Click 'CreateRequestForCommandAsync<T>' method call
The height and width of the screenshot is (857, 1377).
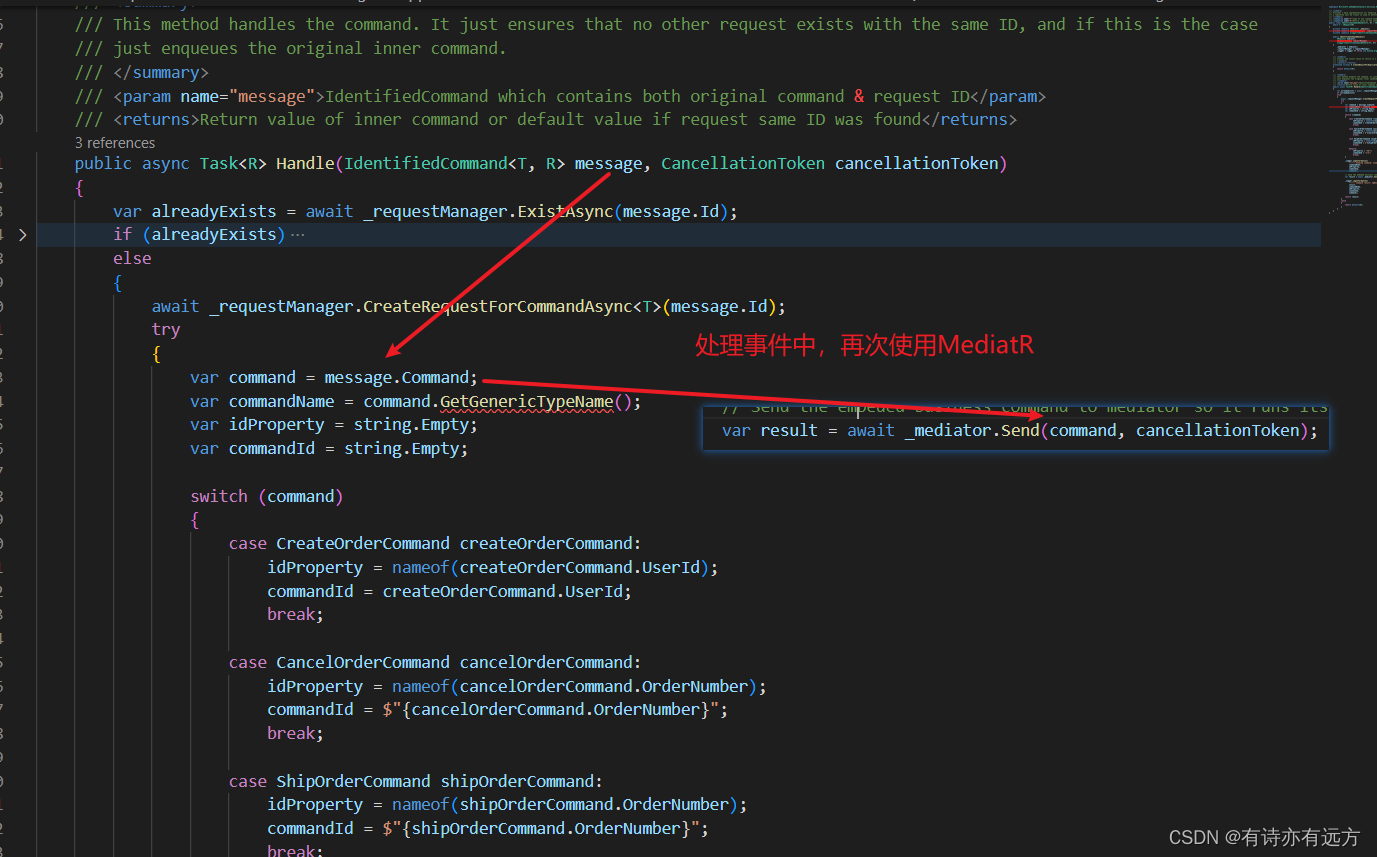tap(512, 306)
